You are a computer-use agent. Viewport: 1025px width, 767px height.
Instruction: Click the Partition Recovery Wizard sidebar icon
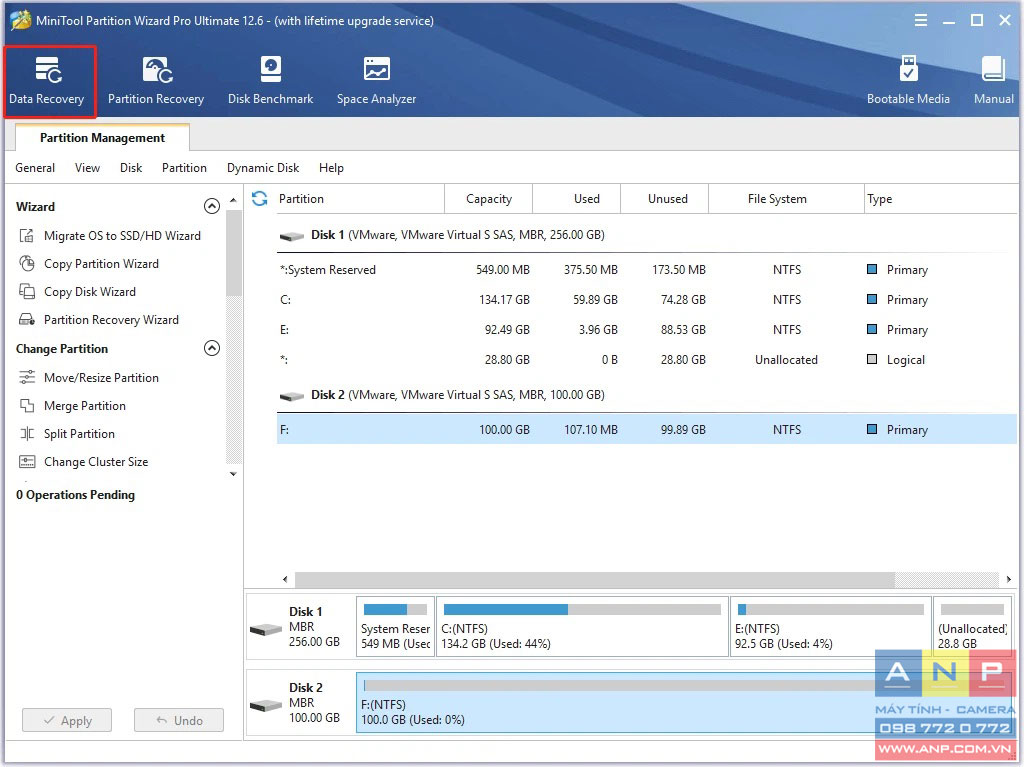[27, 320]
